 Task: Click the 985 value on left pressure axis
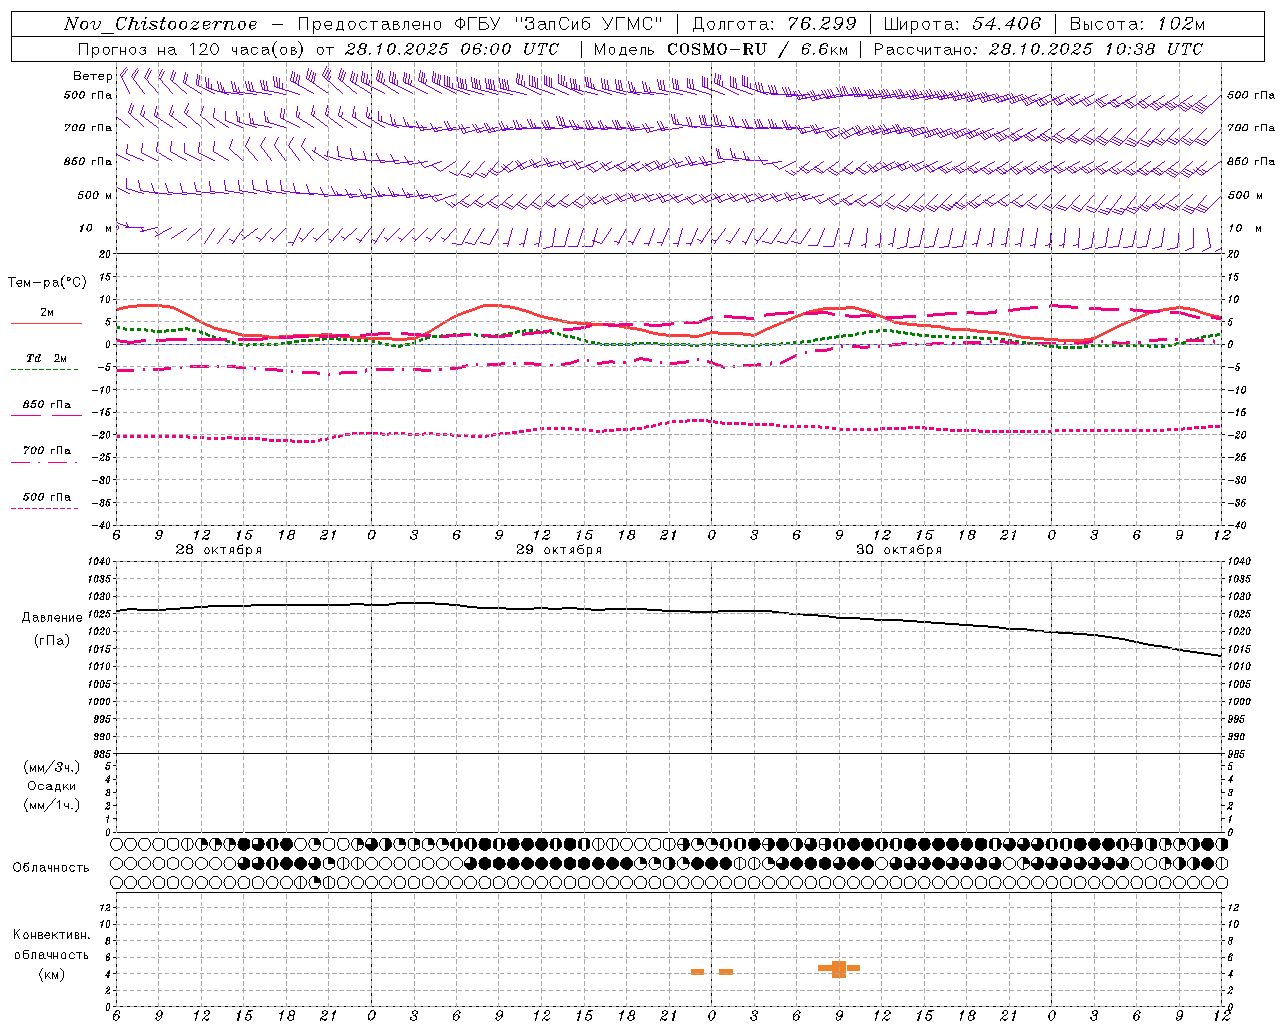[x=100, y=754]
